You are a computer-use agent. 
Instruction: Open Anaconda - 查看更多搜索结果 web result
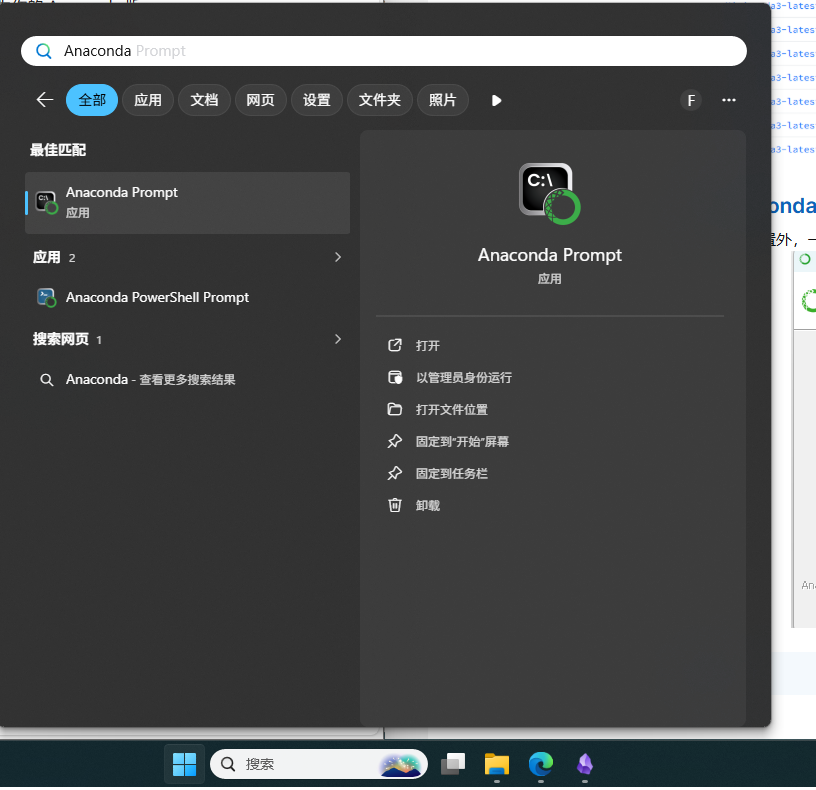click(x=187, y=379)
